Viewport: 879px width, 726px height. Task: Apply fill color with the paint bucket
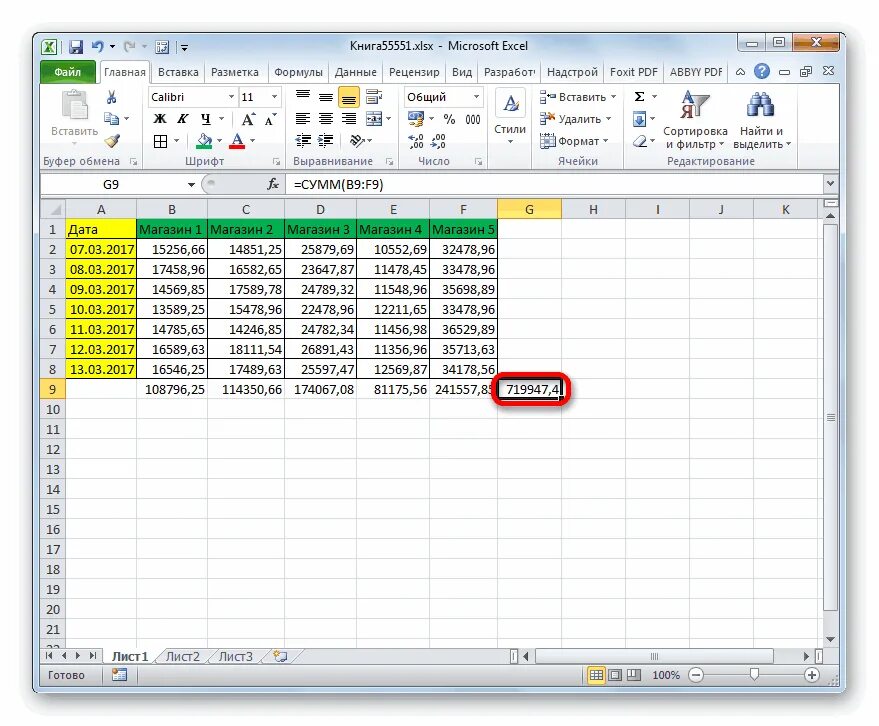204,141
